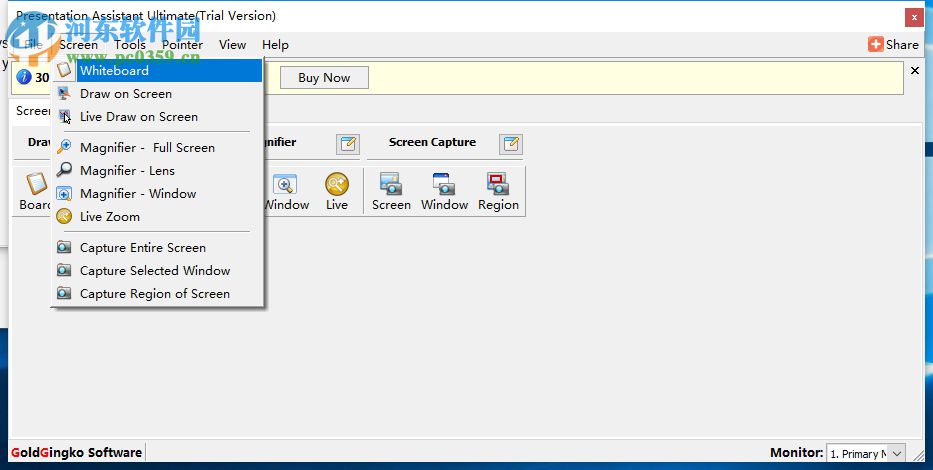Image resolution: width=933 pixels, height=470 pixels.
Task: Click Live Zoom item icon
Action: [x=64, y=217]
